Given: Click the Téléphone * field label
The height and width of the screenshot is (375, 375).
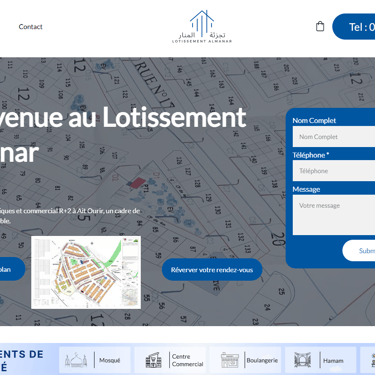Looking at the screenshot, I should tap(311, 155).
